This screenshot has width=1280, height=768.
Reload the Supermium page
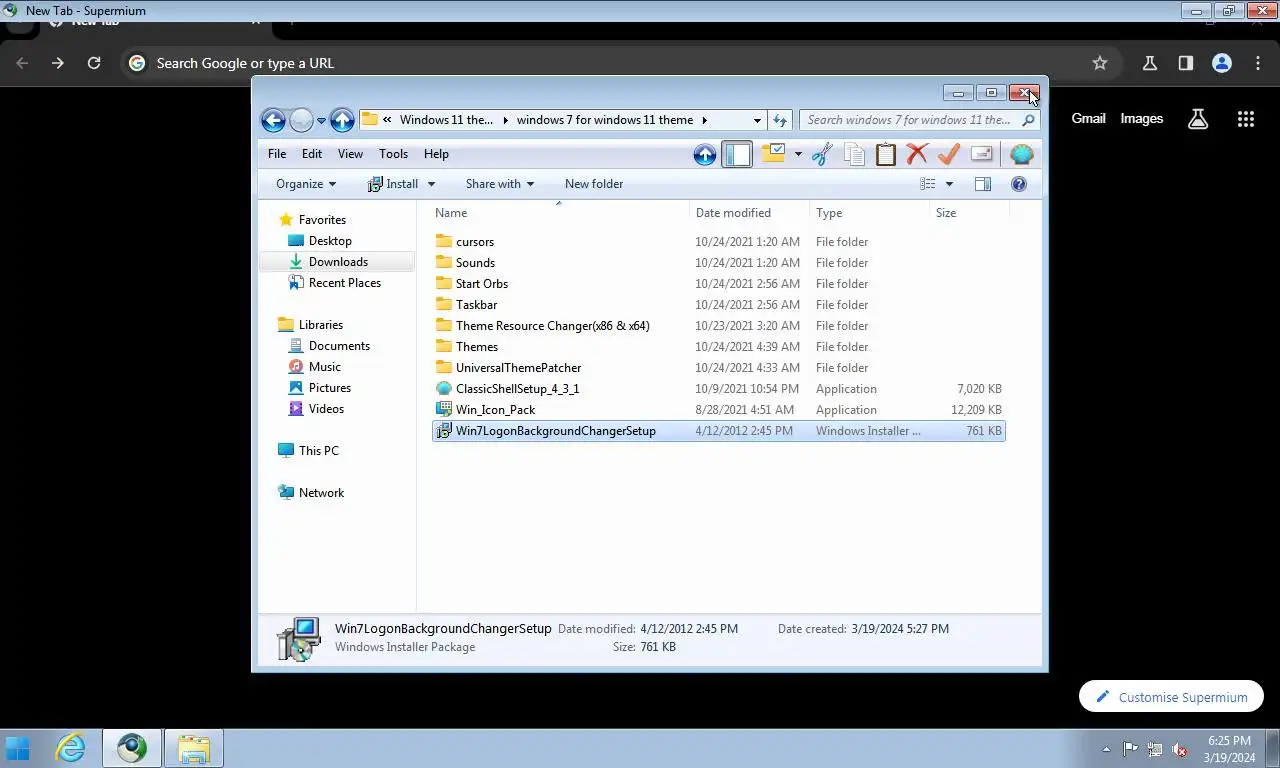94,63
